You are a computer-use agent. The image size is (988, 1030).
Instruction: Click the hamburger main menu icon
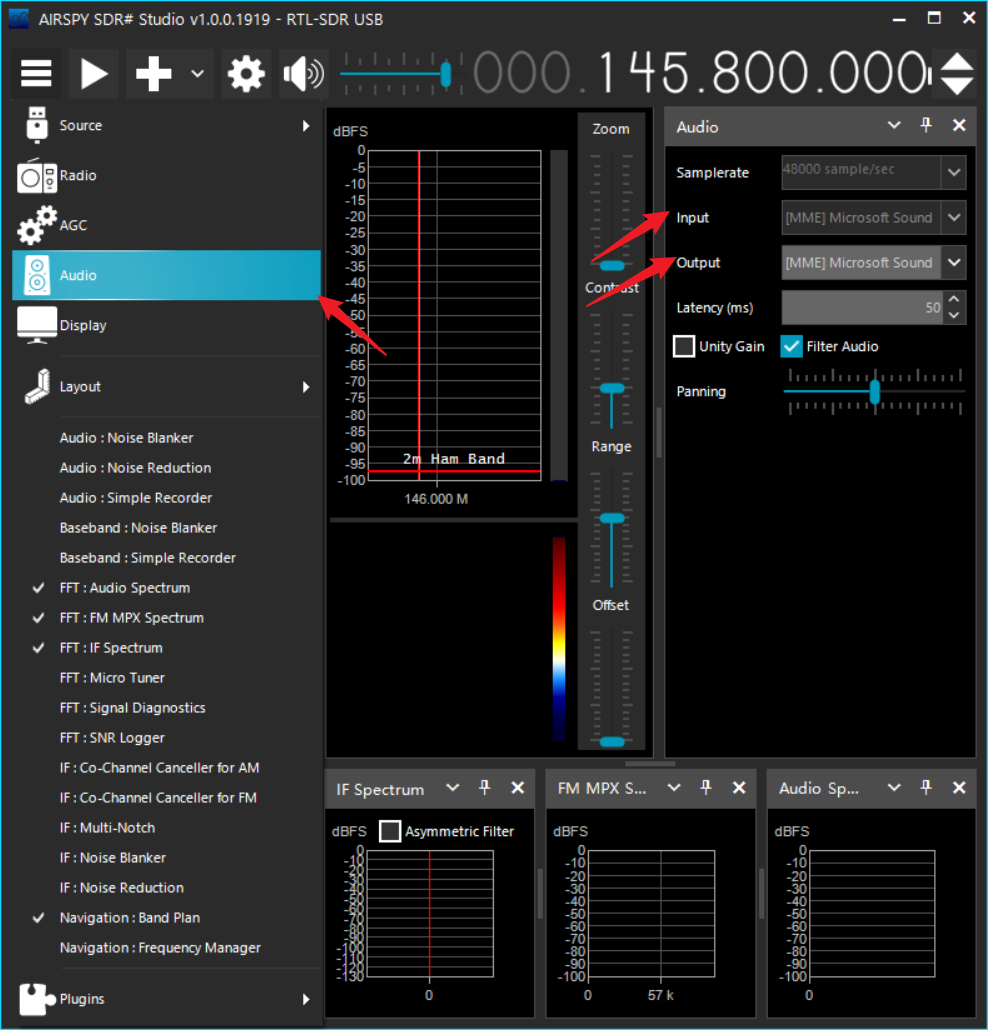pos(37,73)
